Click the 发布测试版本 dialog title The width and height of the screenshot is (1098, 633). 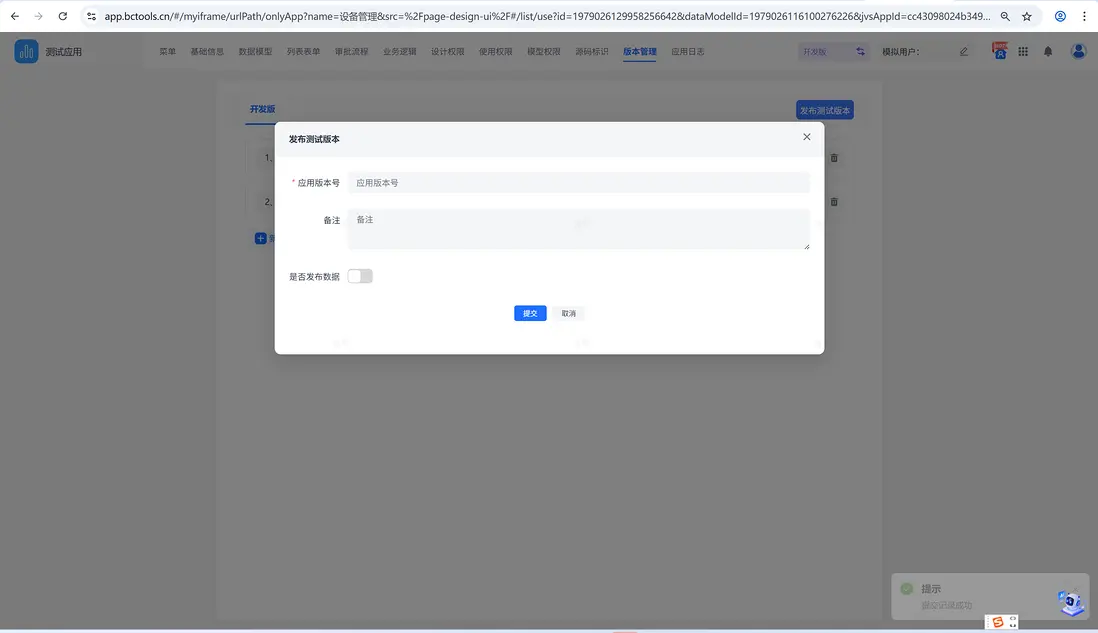314,139
